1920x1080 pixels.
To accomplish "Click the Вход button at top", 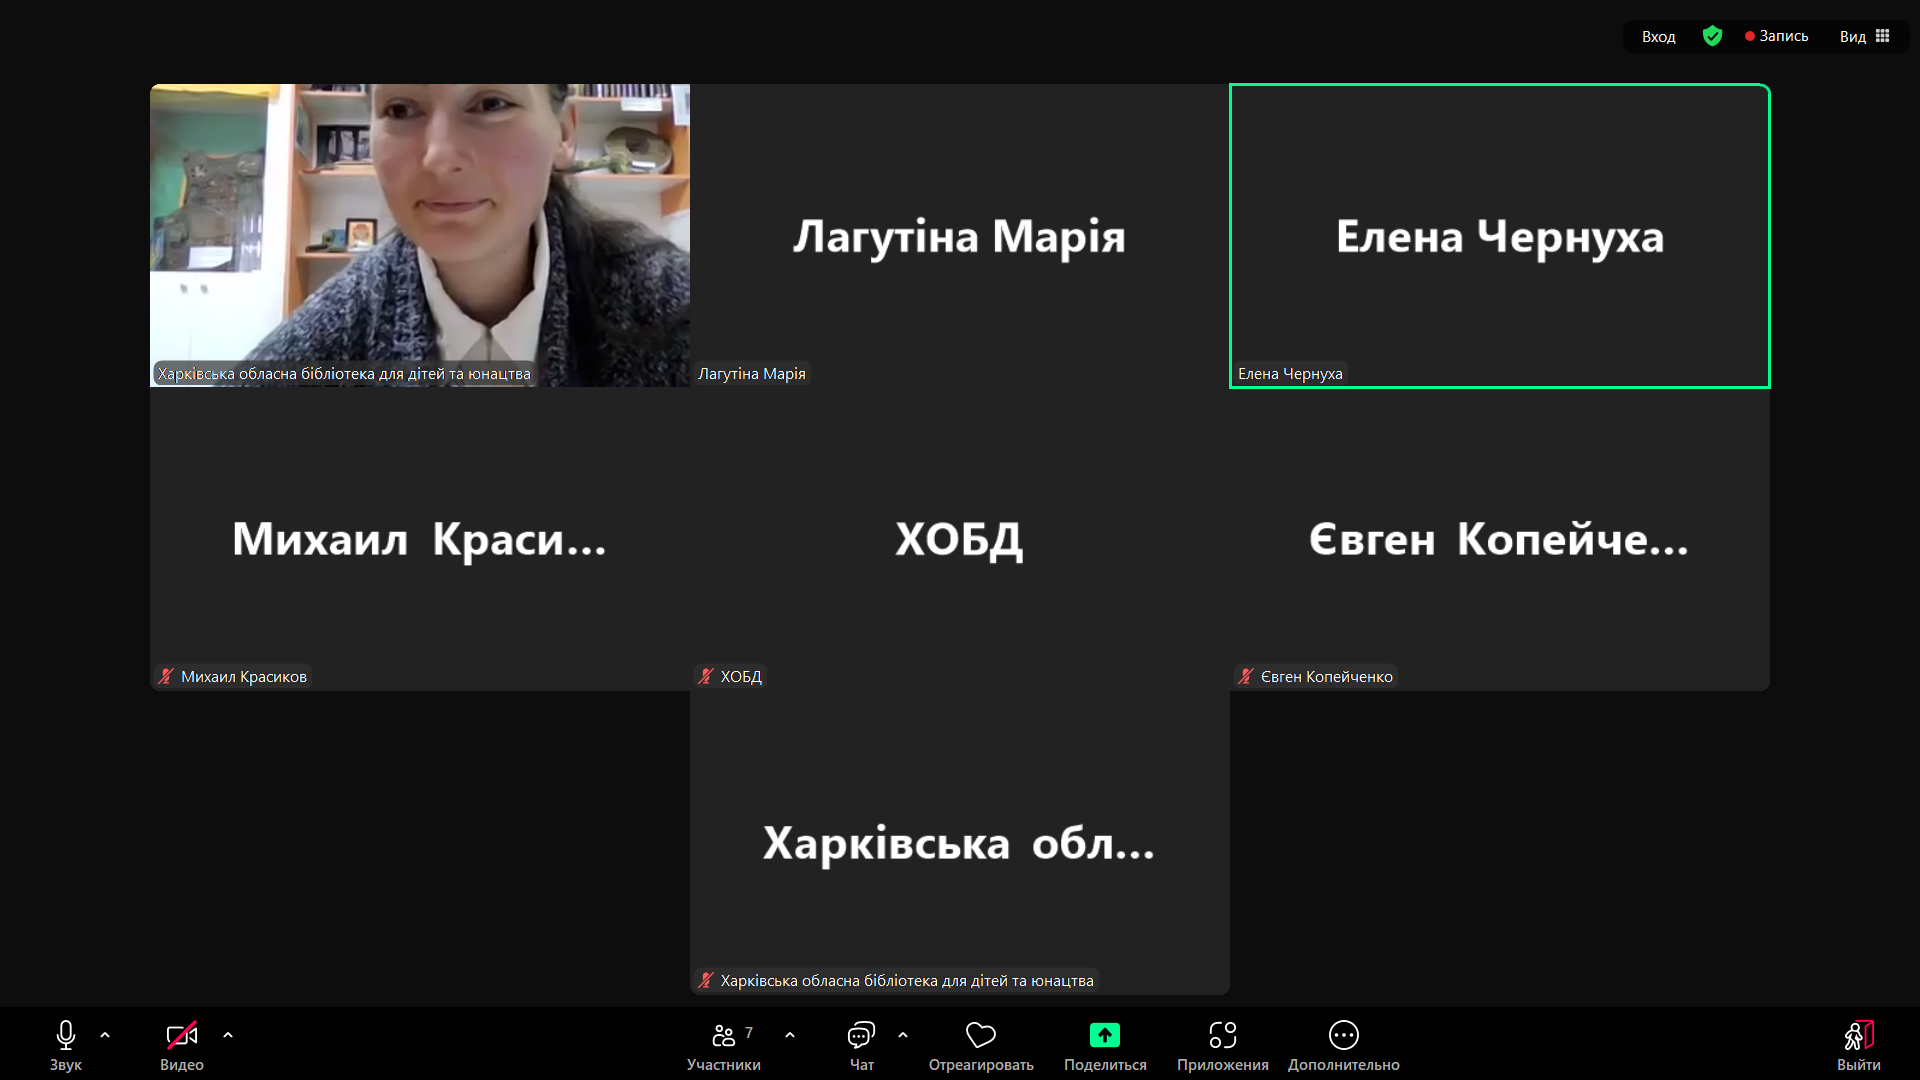I will tap(1658, 36).
